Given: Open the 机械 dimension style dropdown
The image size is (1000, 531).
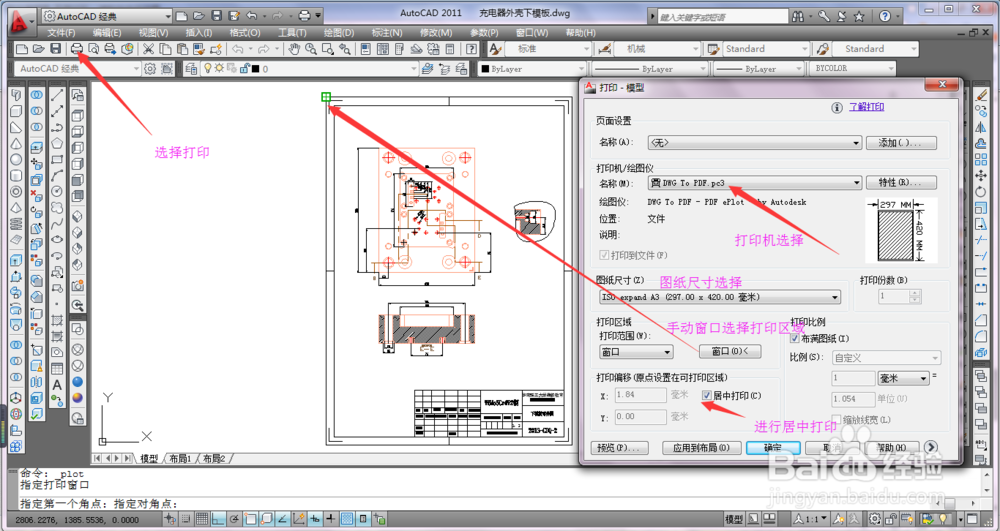Looking at the screenshot, I should click(658, 48).
